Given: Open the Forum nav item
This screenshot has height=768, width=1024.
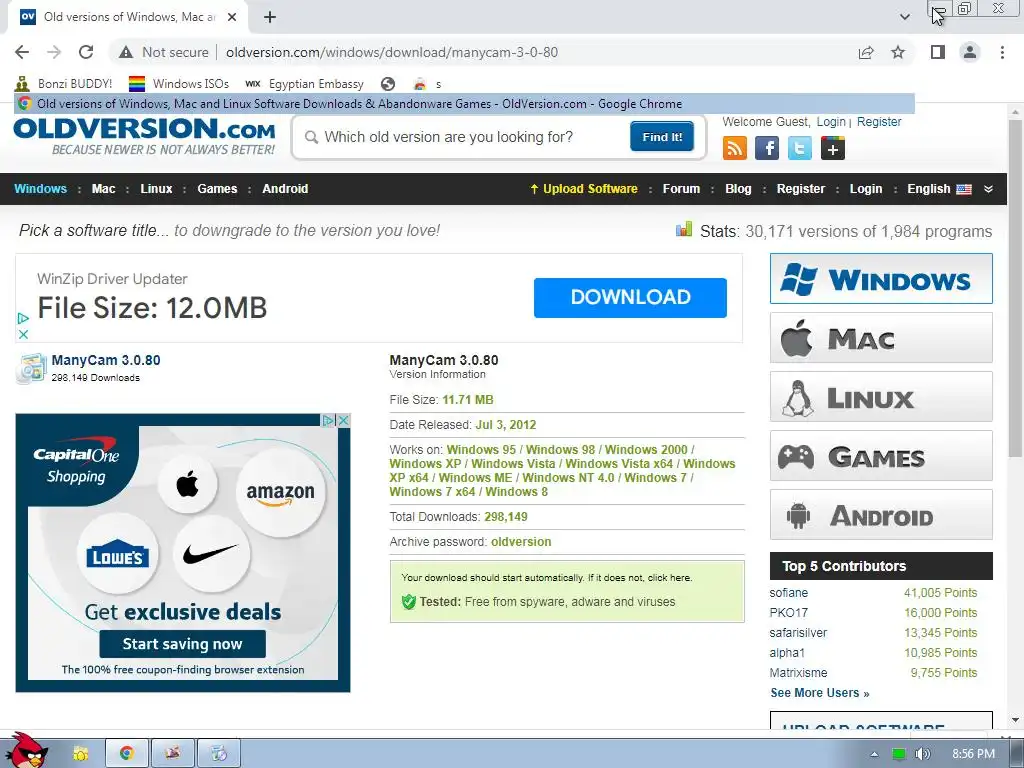Looking at the screenshot, I should pos(681,189).
